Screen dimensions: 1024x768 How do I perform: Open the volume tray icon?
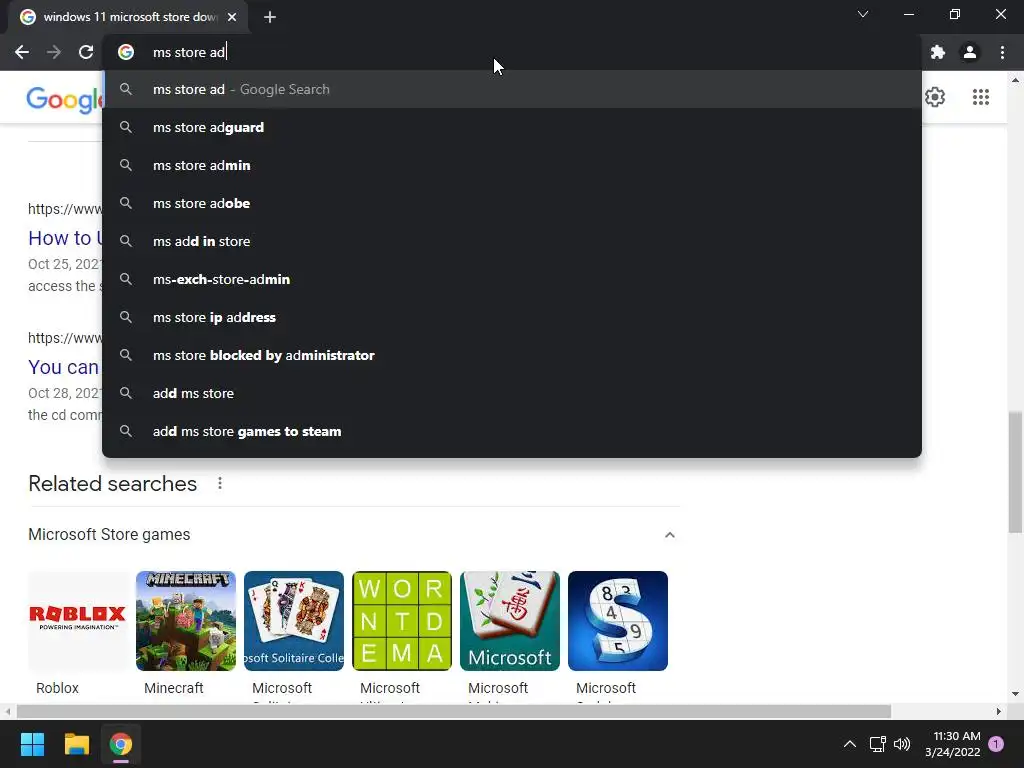coord(902,744)
